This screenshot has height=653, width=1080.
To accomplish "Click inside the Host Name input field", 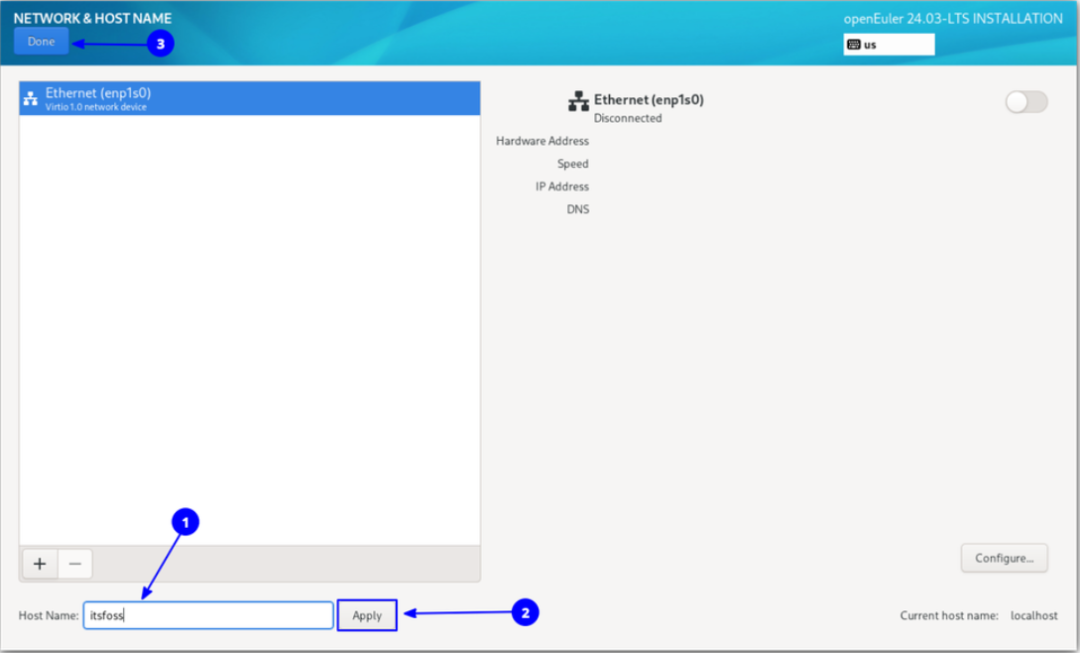I will [x=208, y=615].
